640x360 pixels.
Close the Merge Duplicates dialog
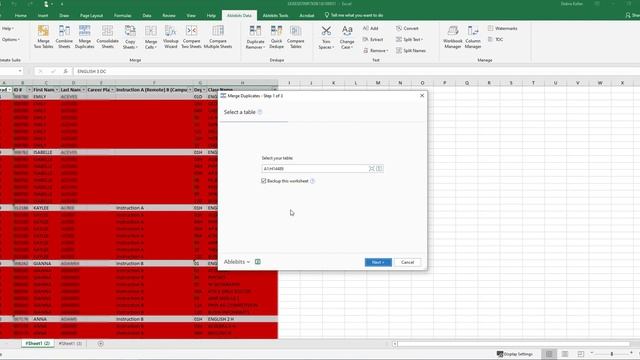[x=422, y=96]
